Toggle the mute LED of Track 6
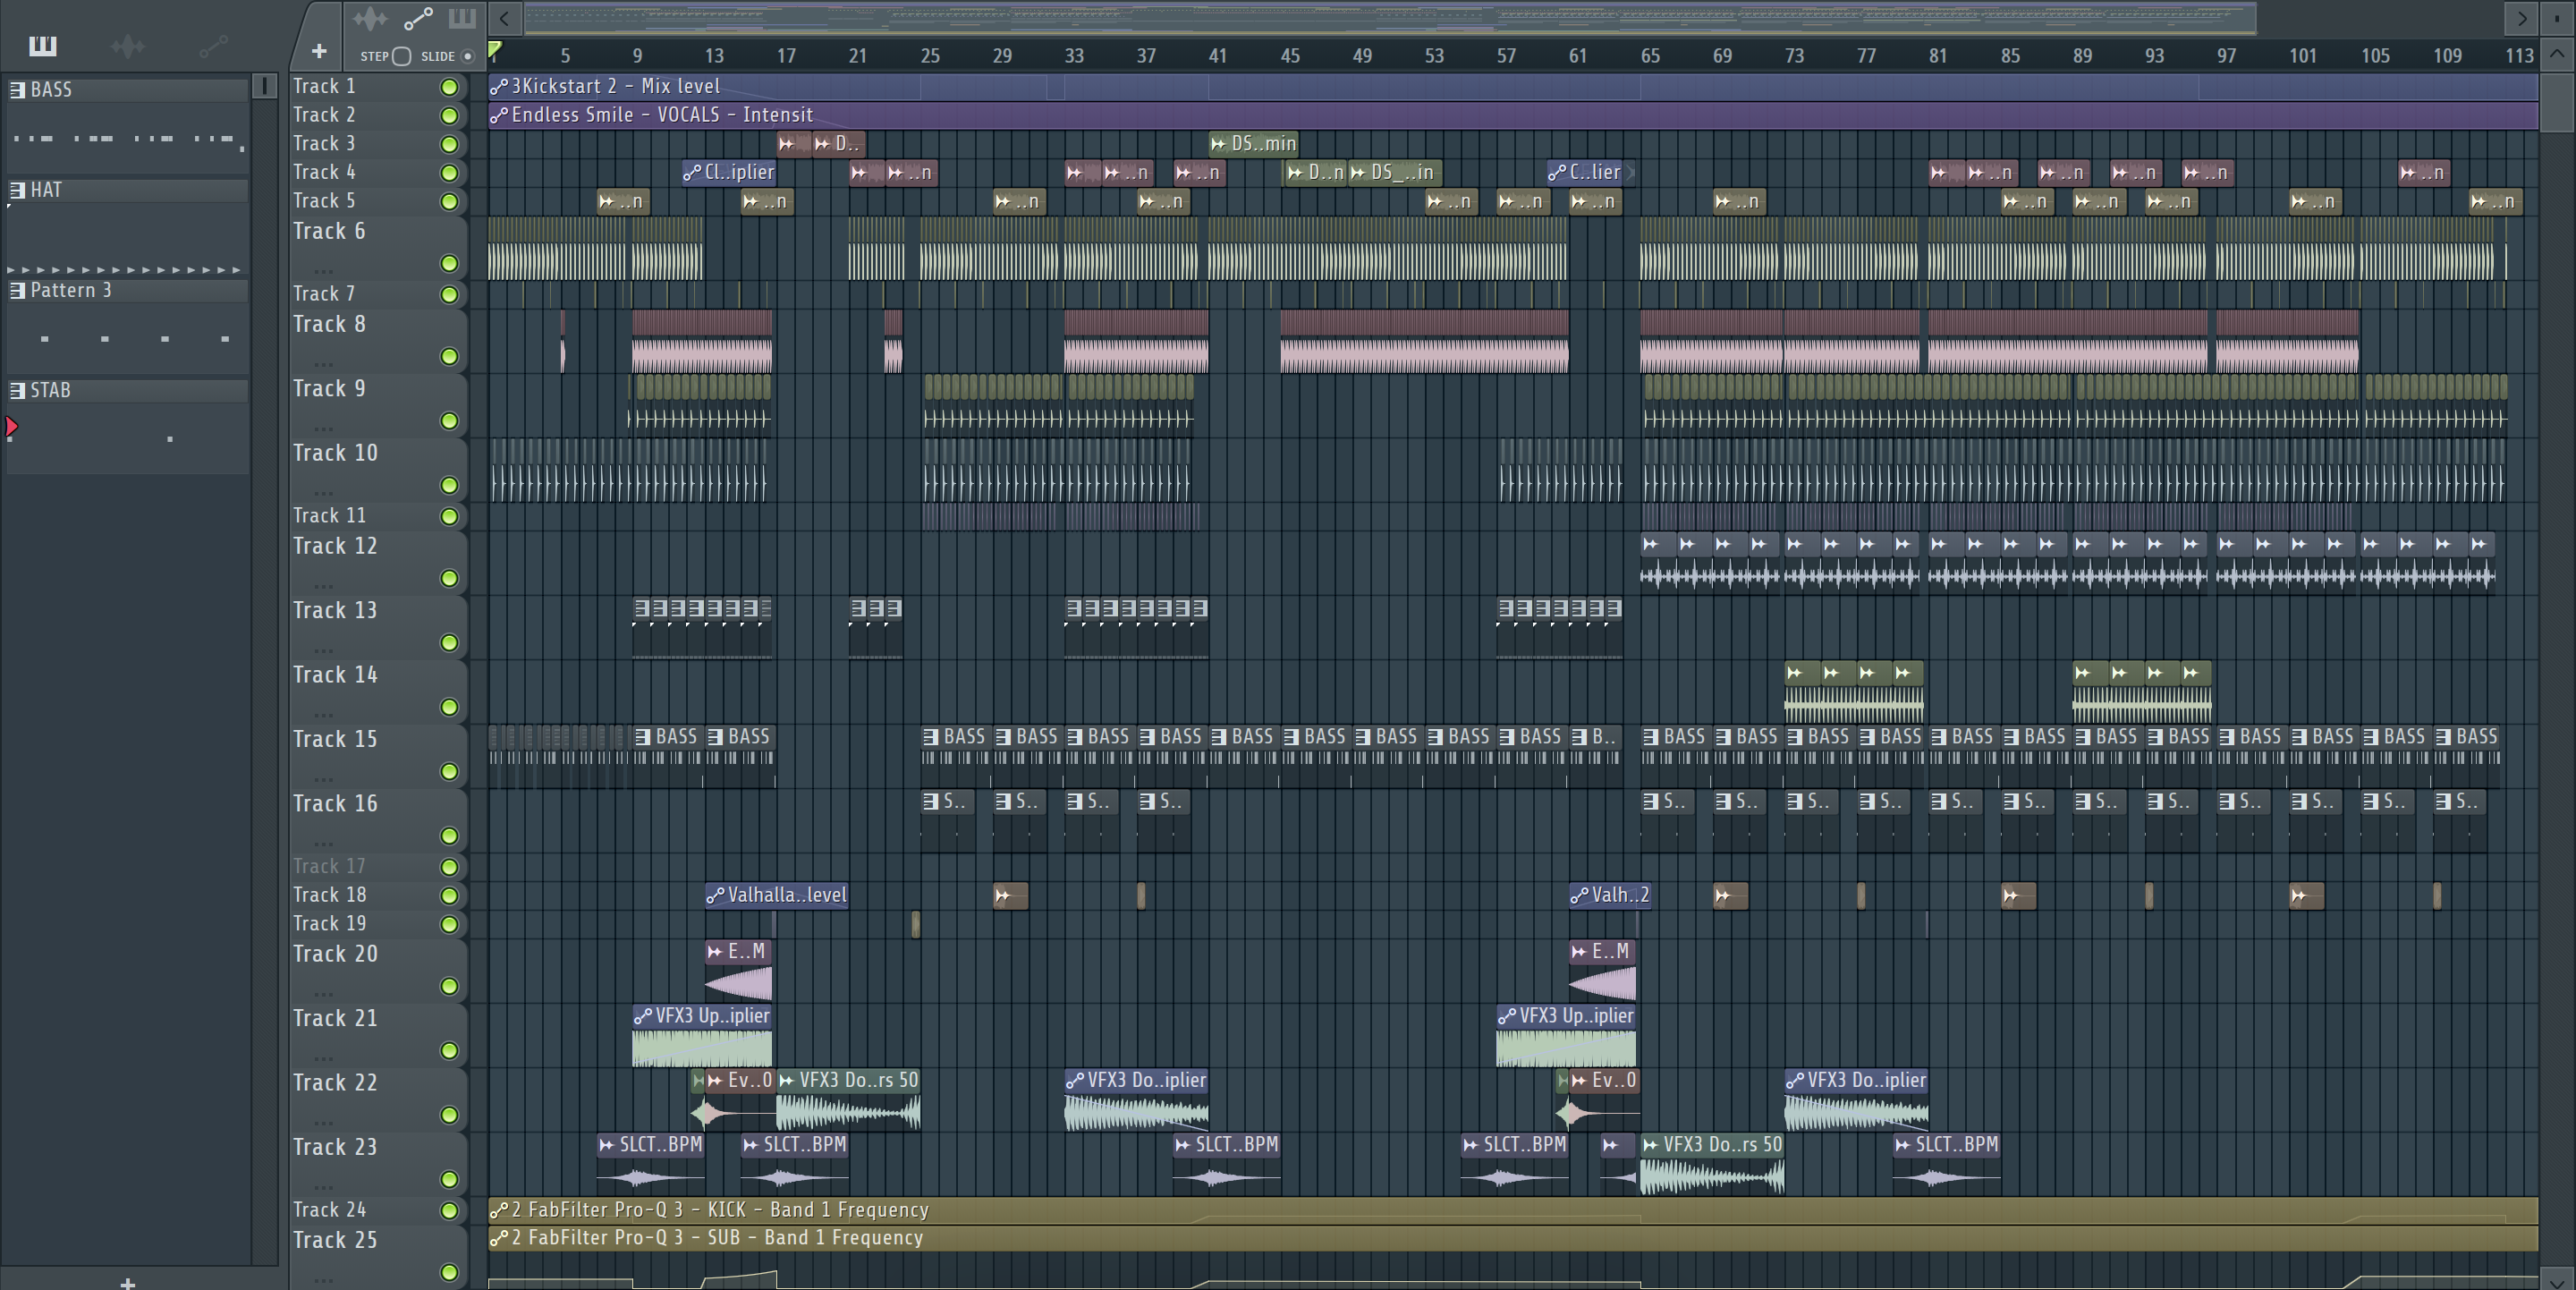This screenshot has width=2576, height=1290. click(450, 263)
